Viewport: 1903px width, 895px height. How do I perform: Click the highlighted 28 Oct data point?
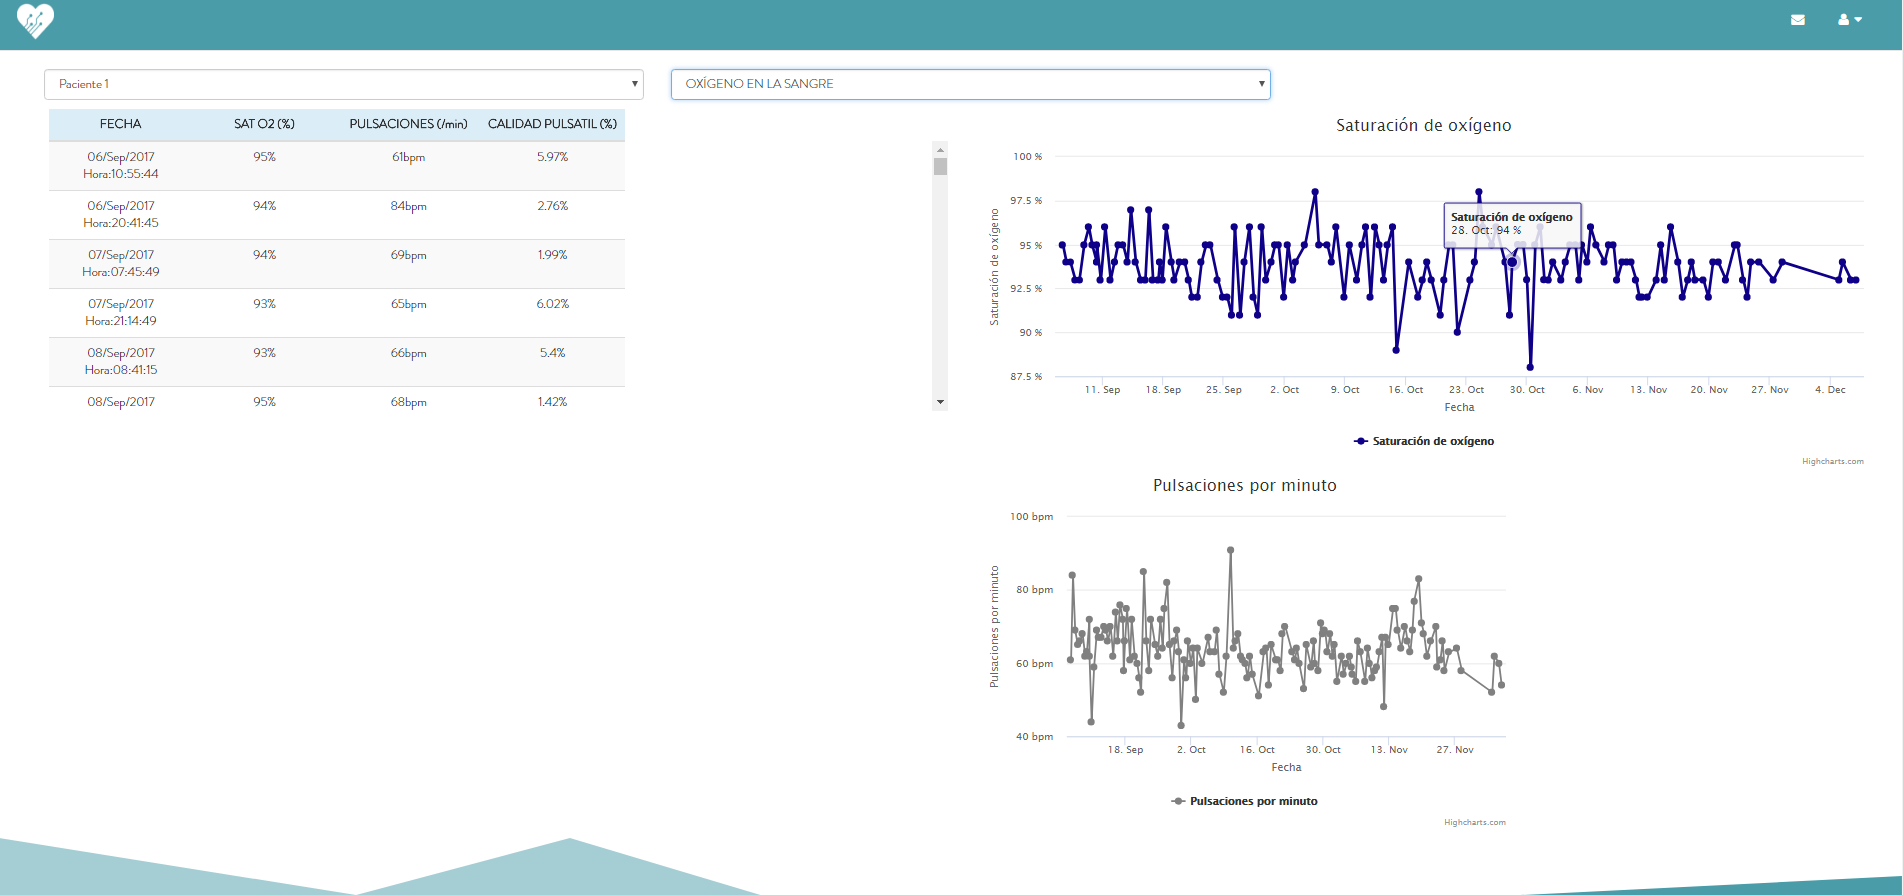point(1512,262)
